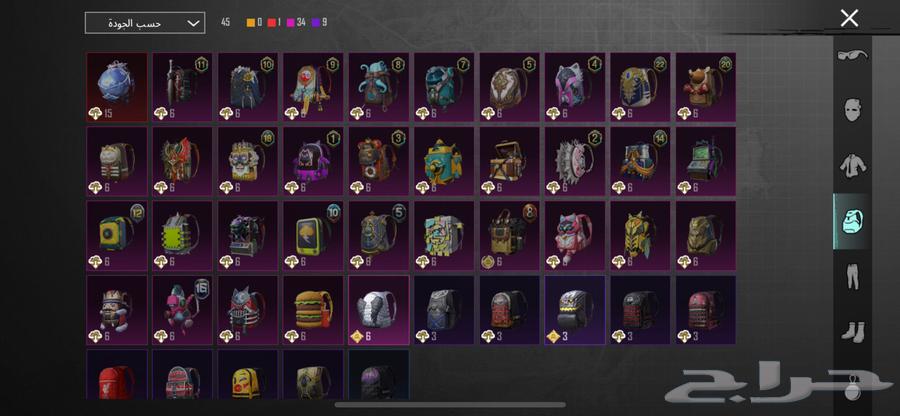This screenshot has width=900, height=416.
Task: Open the pants category icon
Action: pos(852,276)
